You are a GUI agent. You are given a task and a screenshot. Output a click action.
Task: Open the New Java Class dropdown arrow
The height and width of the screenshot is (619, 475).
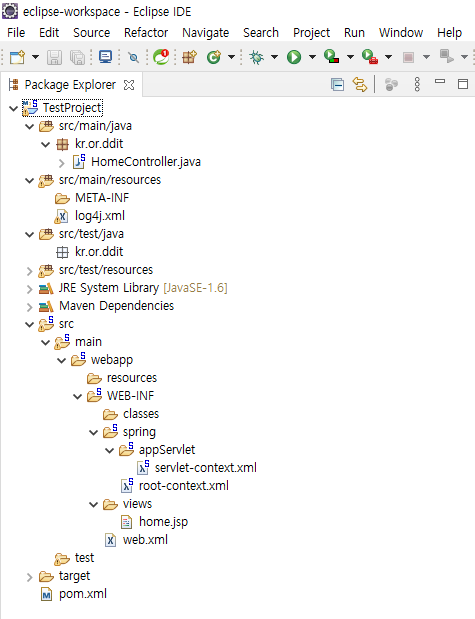click(231, 57)
